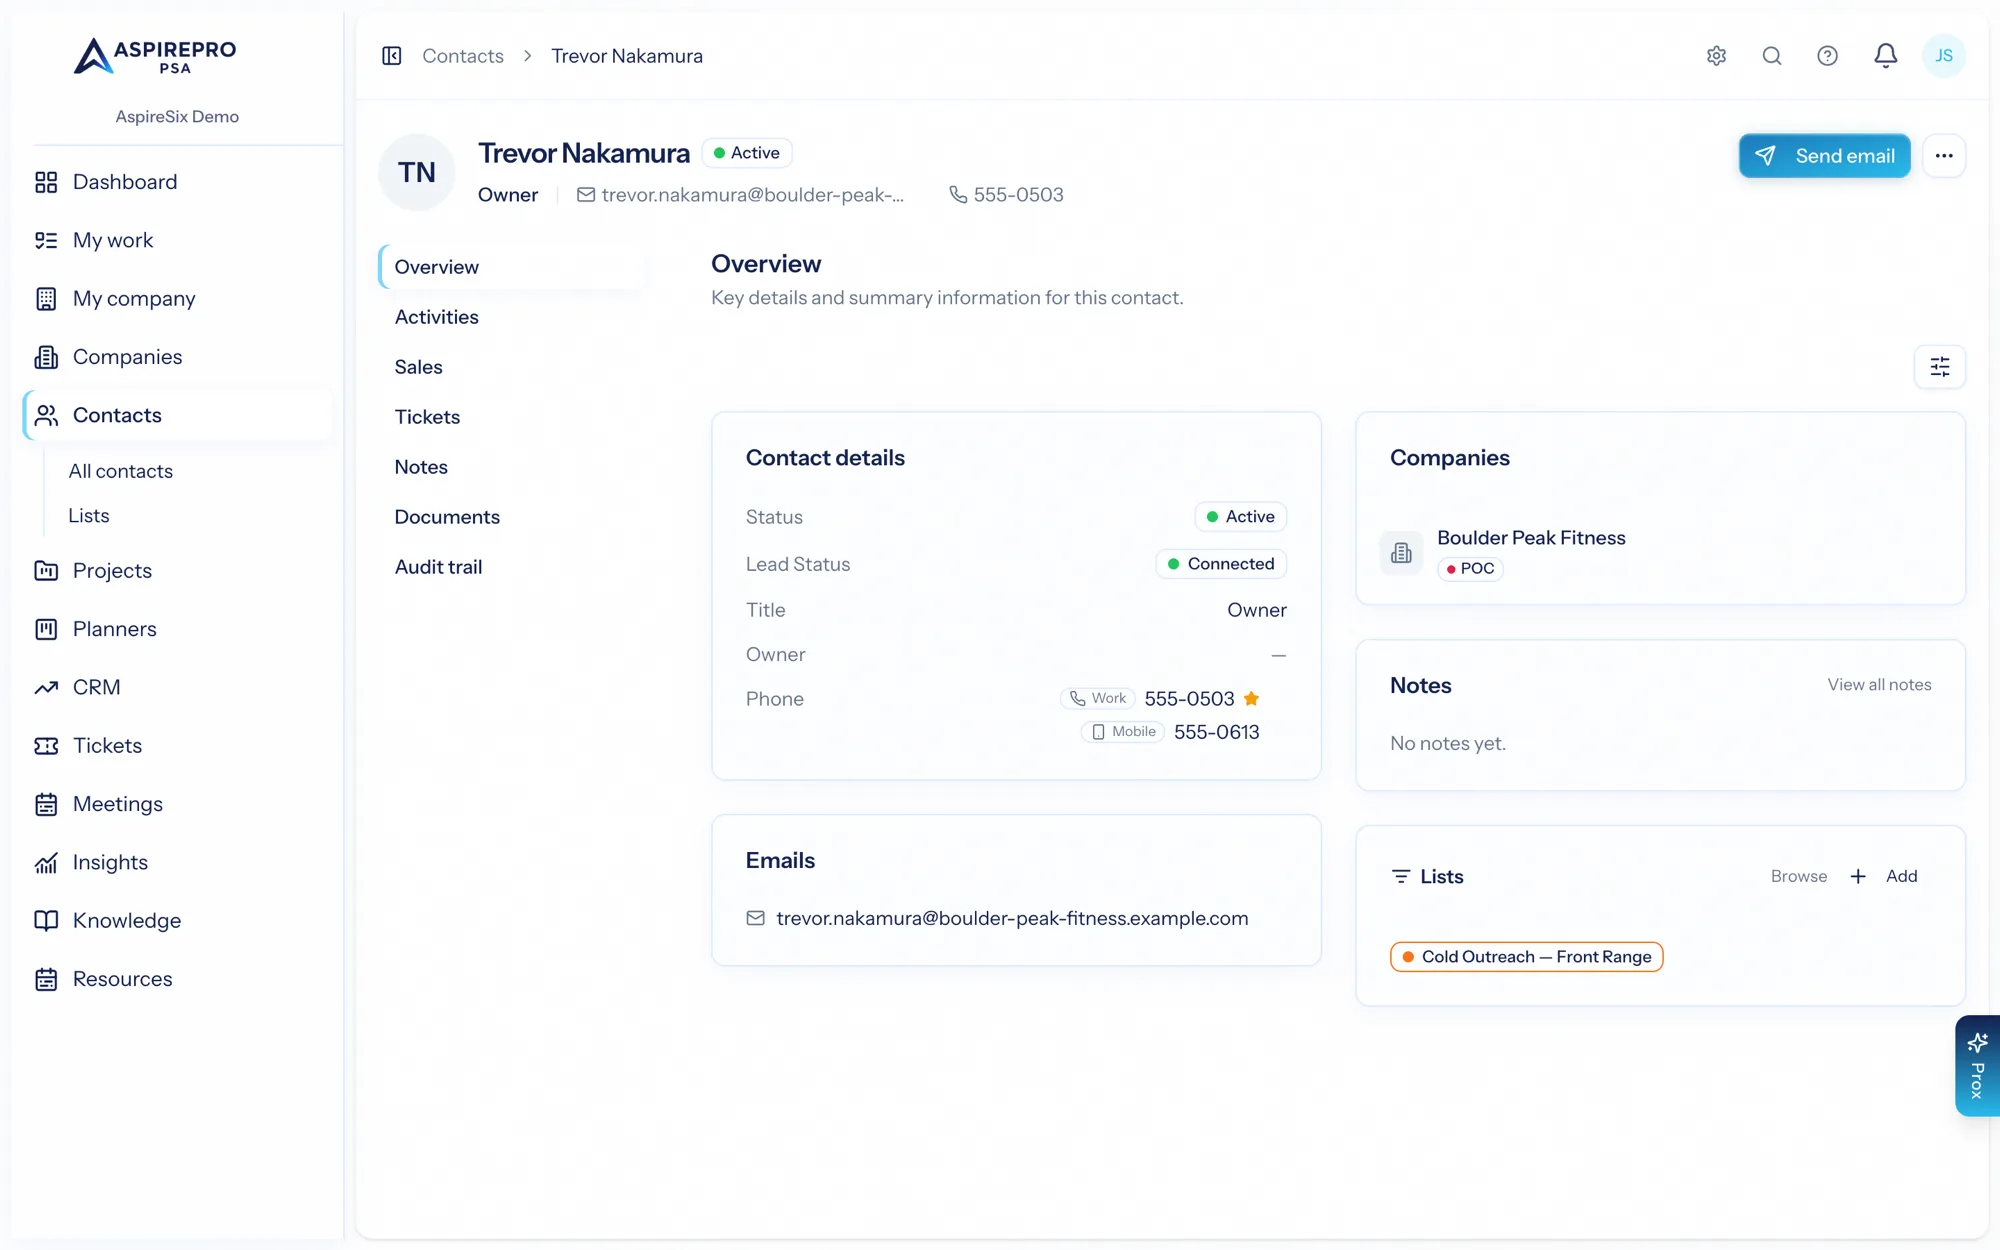
Task: Click Active badge beside contact name
Action: point(747,153)
